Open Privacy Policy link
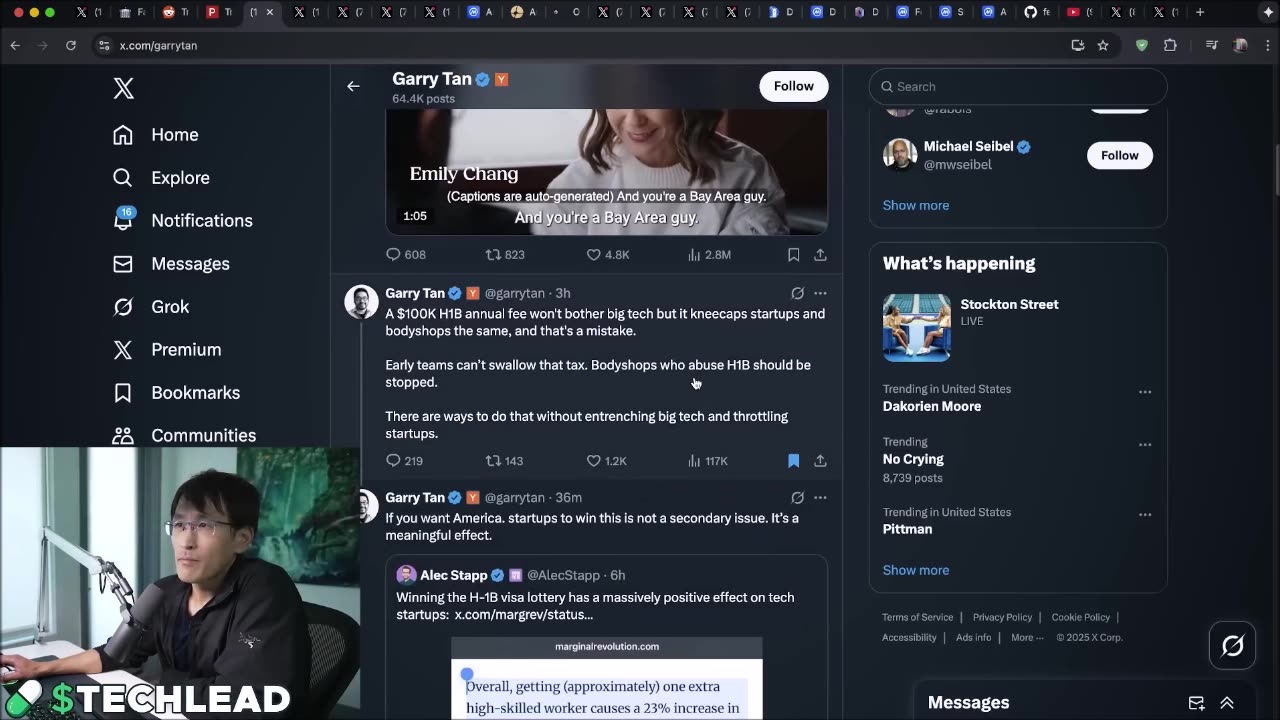Screen dimensions: 1280x720 [1002, 617]
